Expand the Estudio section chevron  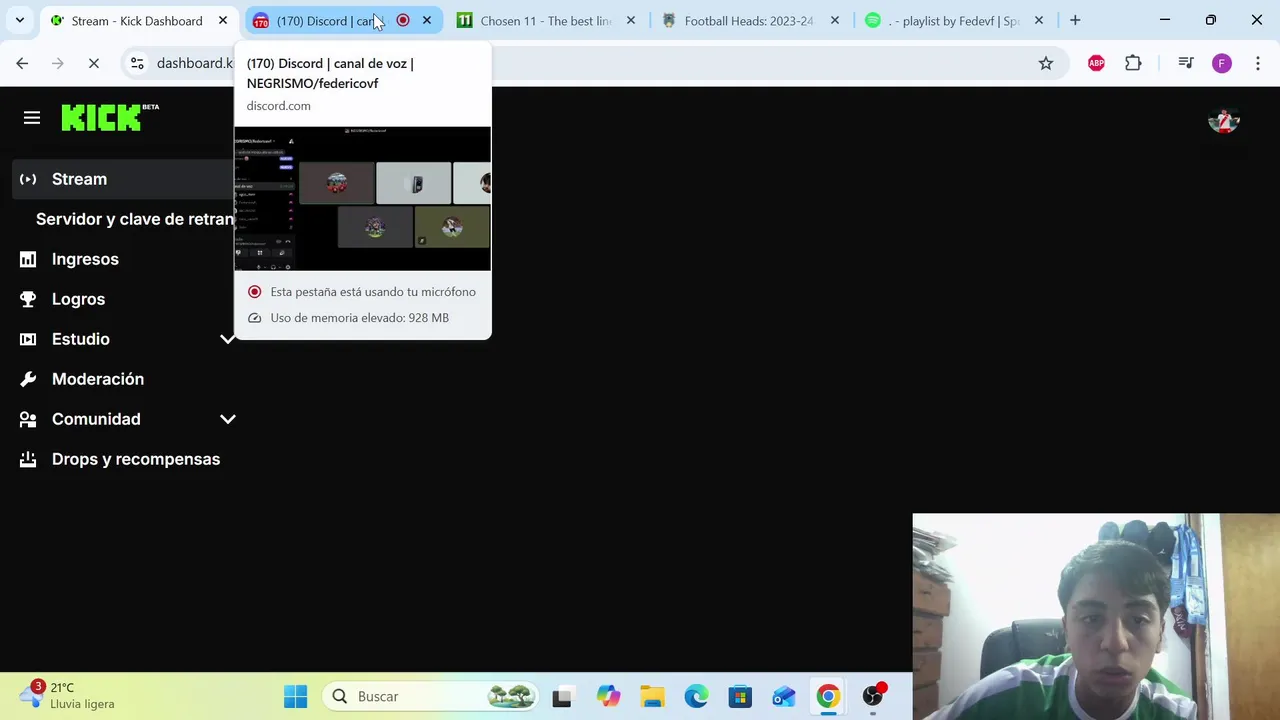[228, 339]
